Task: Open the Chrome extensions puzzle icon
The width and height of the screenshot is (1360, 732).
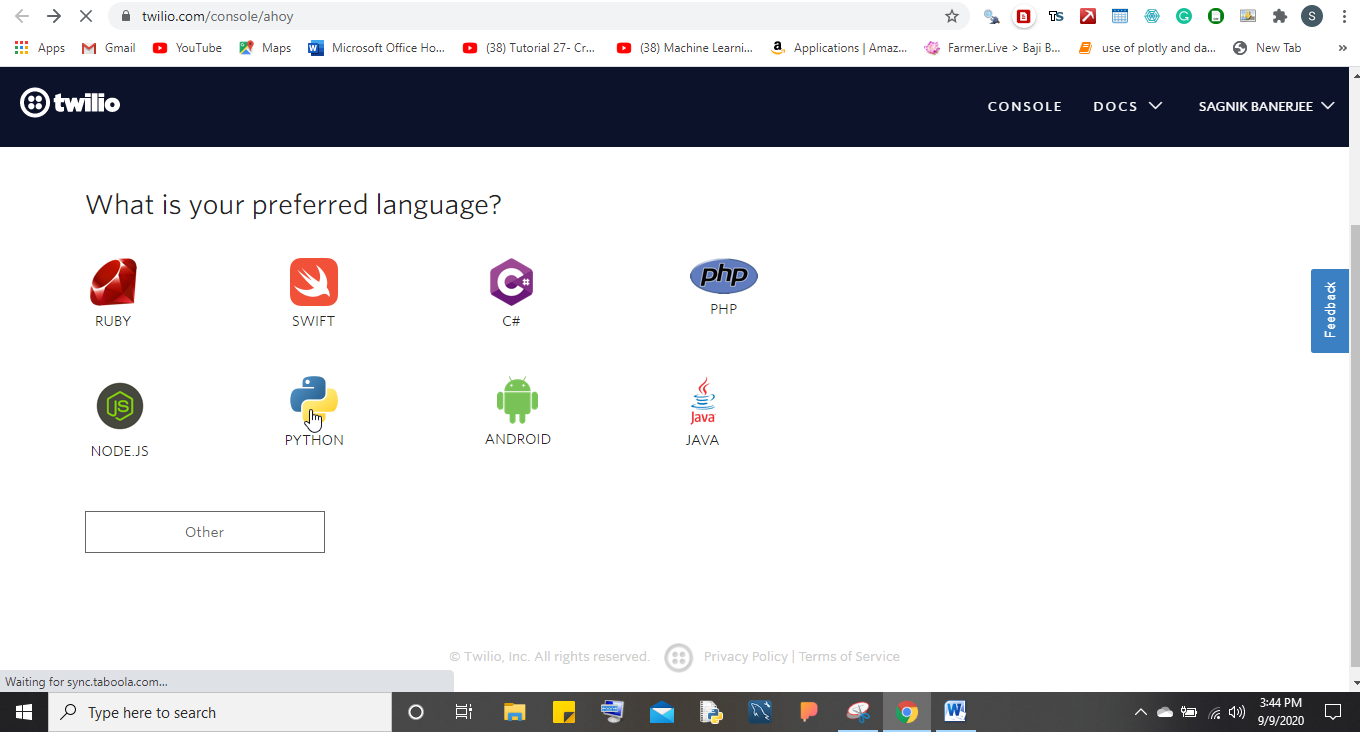Action: (1280, 16)
